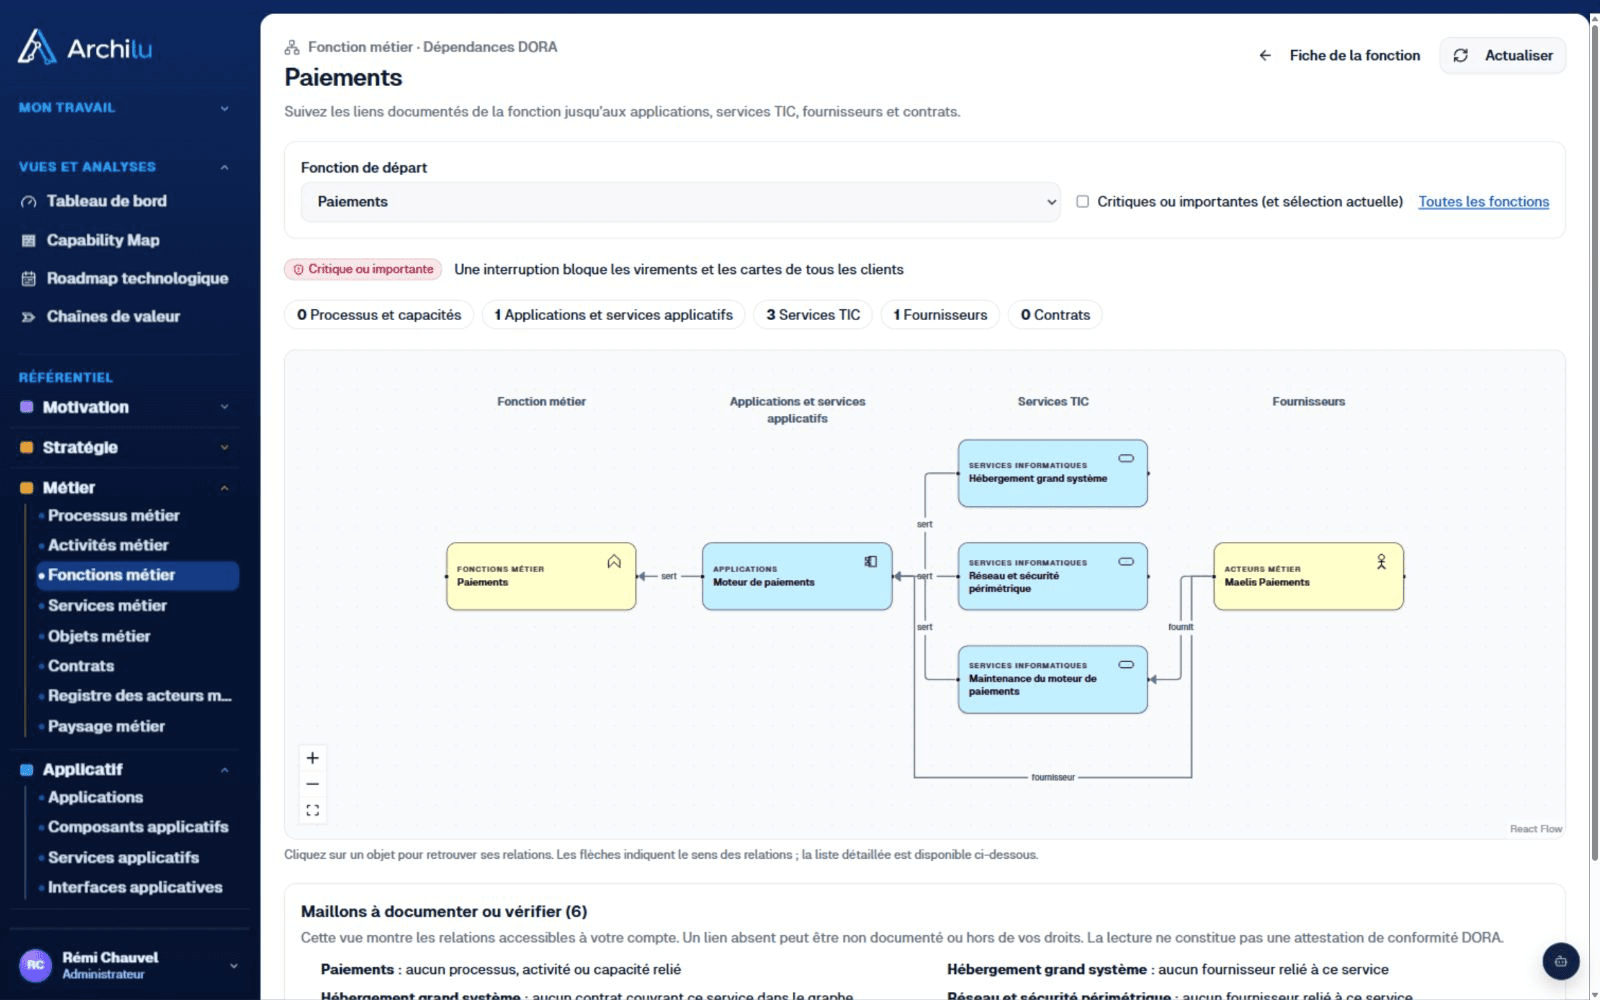
Task: Select the 1 Fournisseurs chip
Action: click(940, 315)
